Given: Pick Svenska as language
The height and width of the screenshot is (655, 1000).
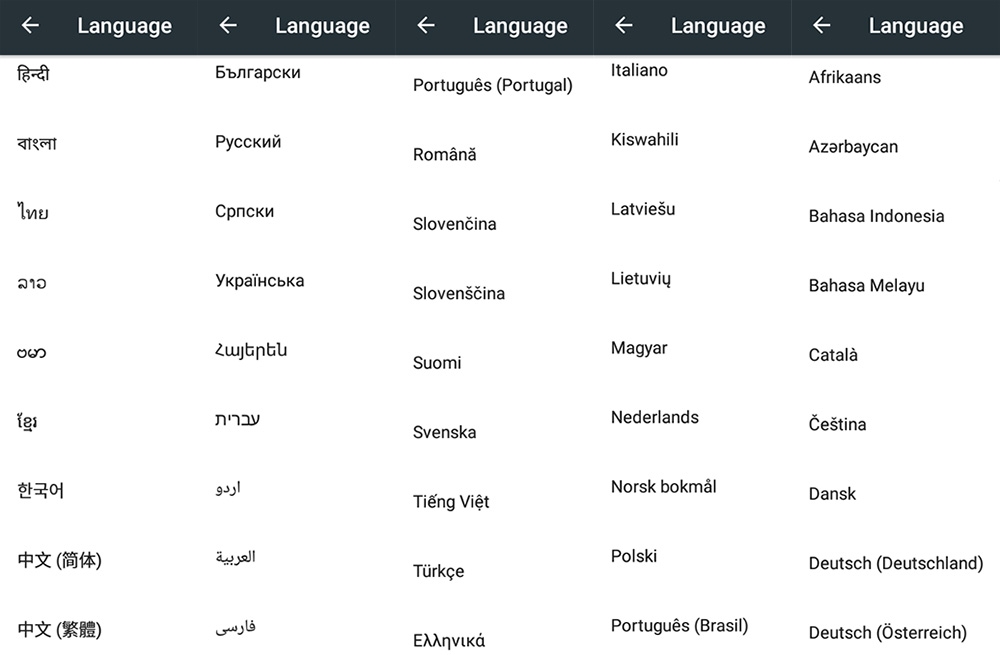Looking at the screenshot, I should point(445,432).
